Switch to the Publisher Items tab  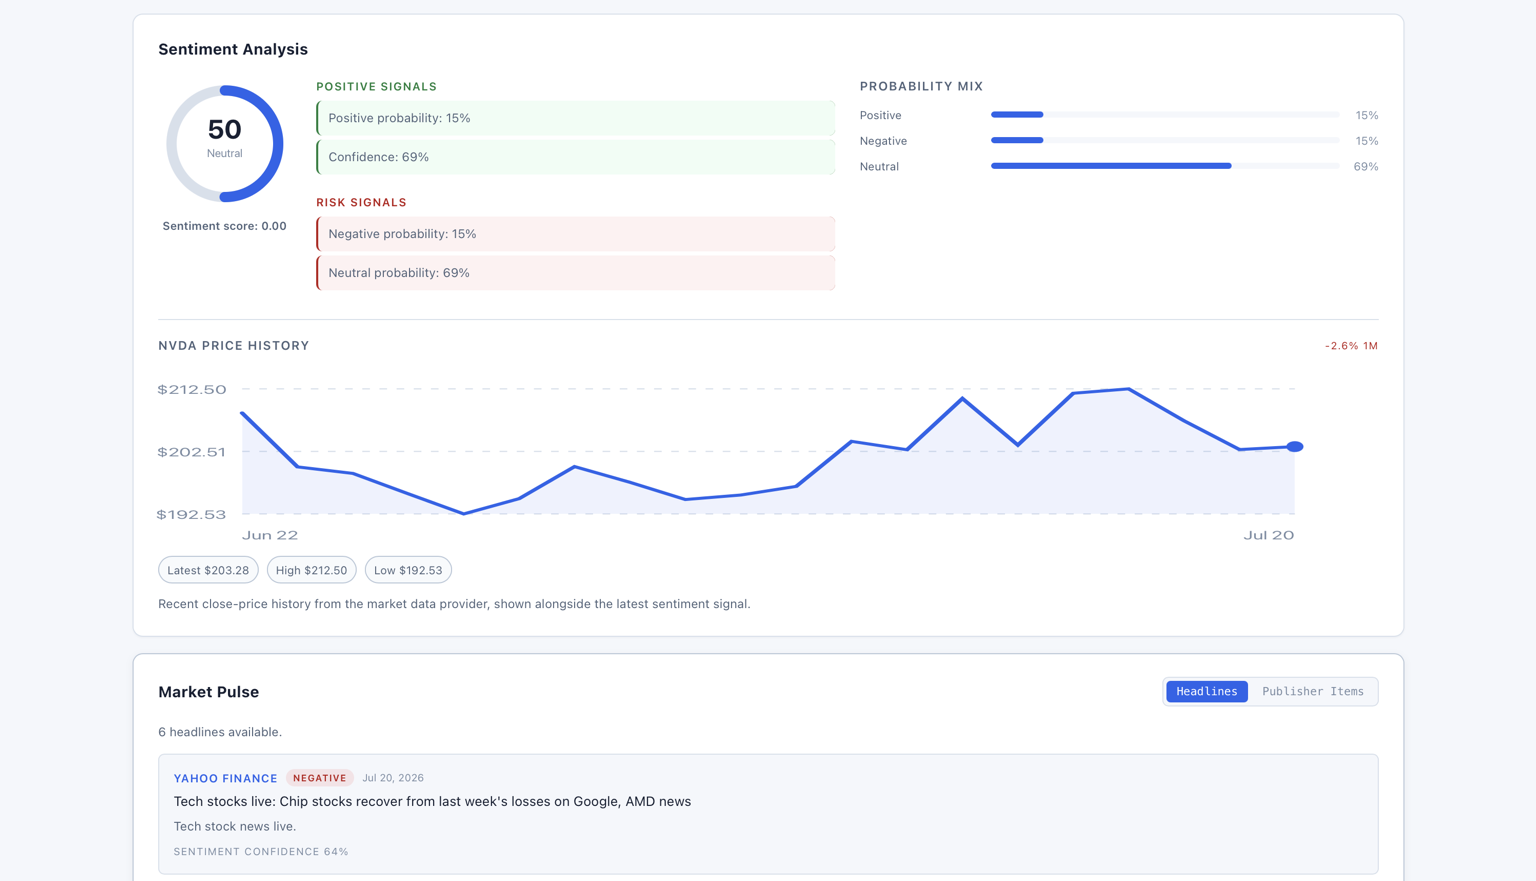point(1312,691)
